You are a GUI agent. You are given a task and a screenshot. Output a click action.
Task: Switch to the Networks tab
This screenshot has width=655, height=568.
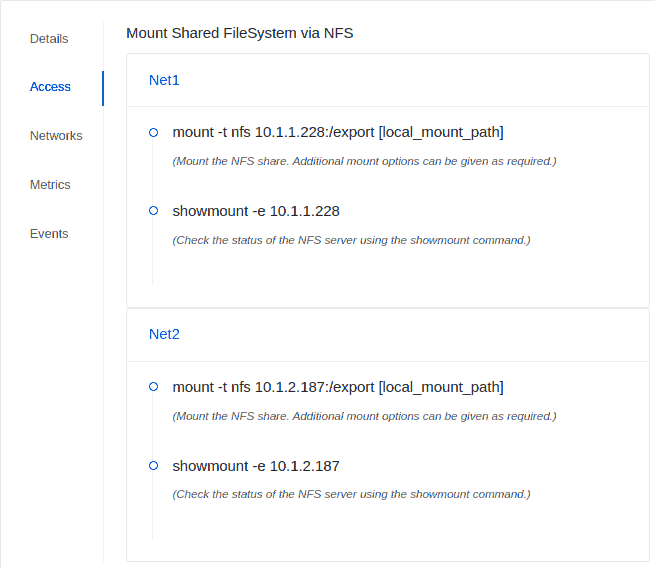56,136
